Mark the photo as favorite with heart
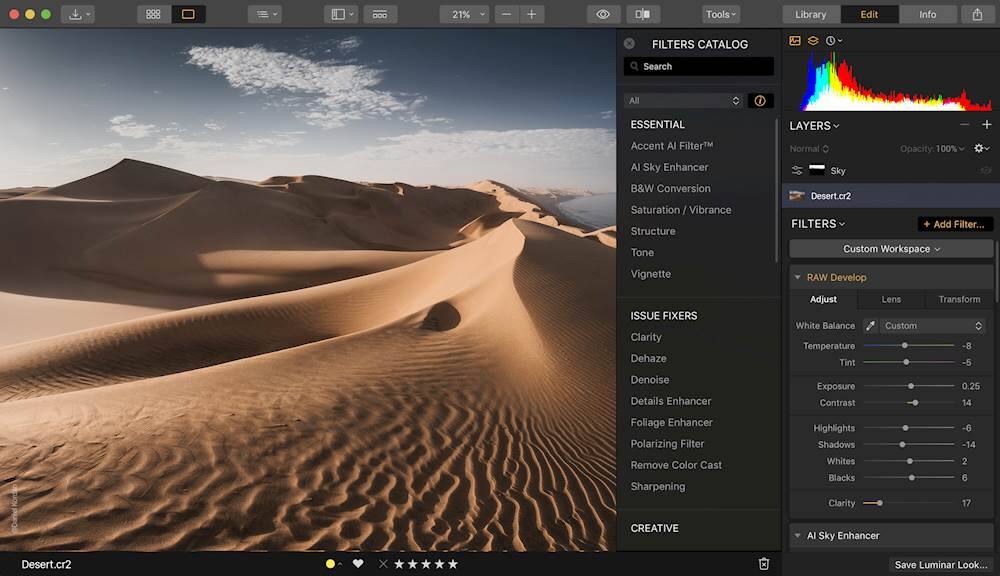This screenshot has width=1000, height=576. [x=358, y=564]
